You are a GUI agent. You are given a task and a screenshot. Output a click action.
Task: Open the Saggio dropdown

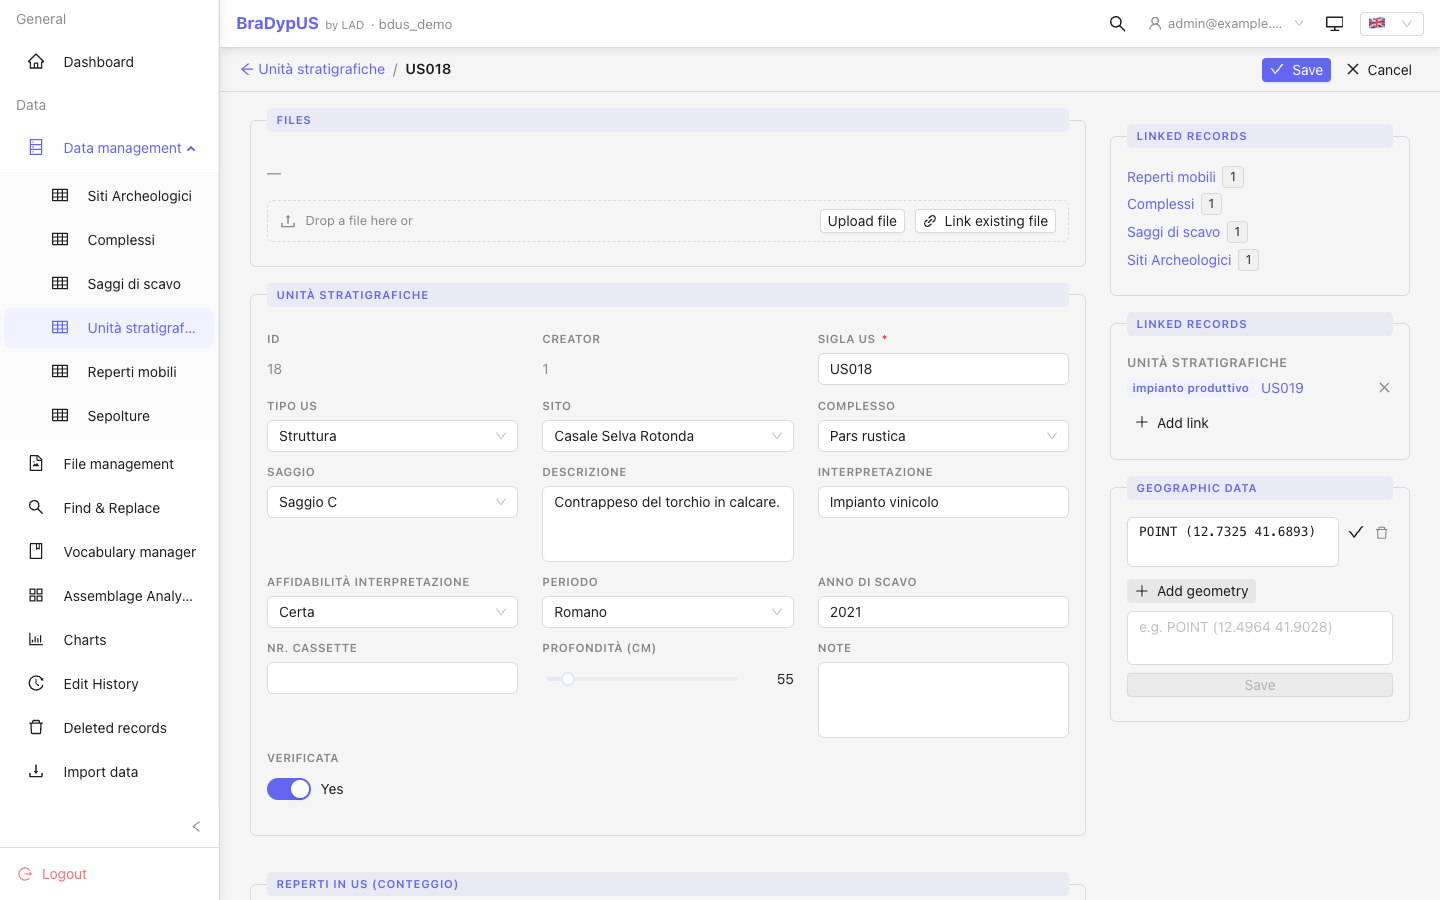(392, 502)
